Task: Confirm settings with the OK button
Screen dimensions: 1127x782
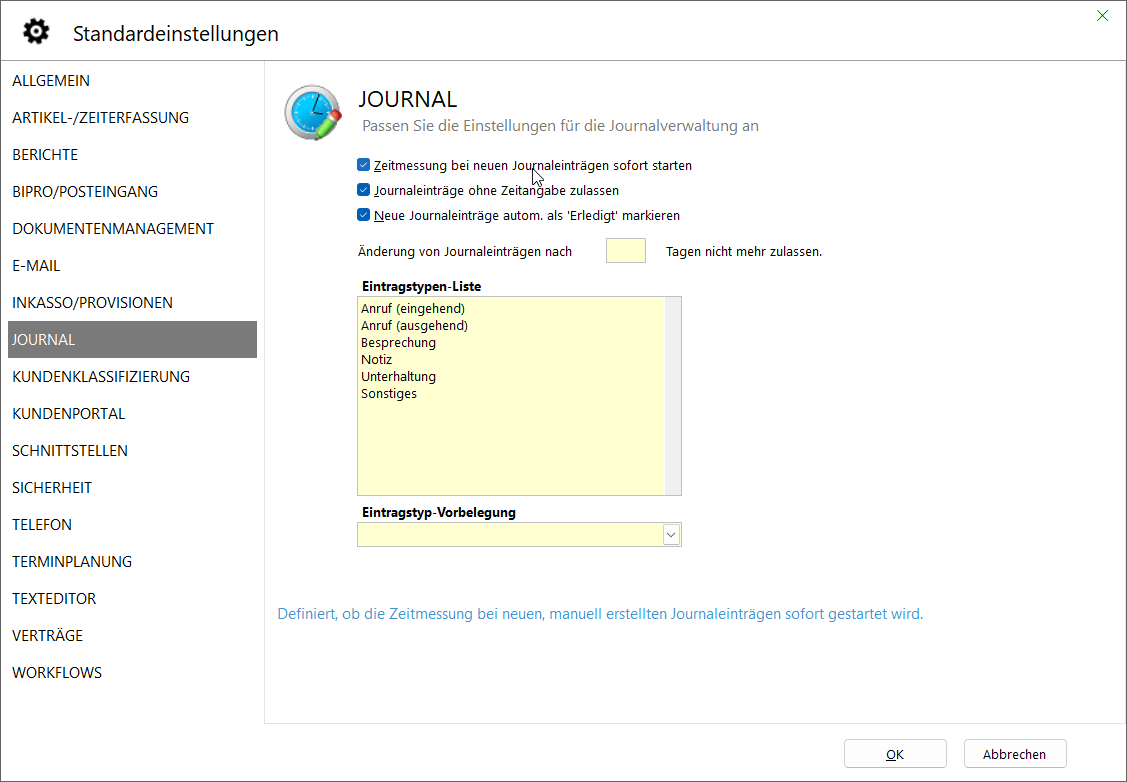Action: 894,754
